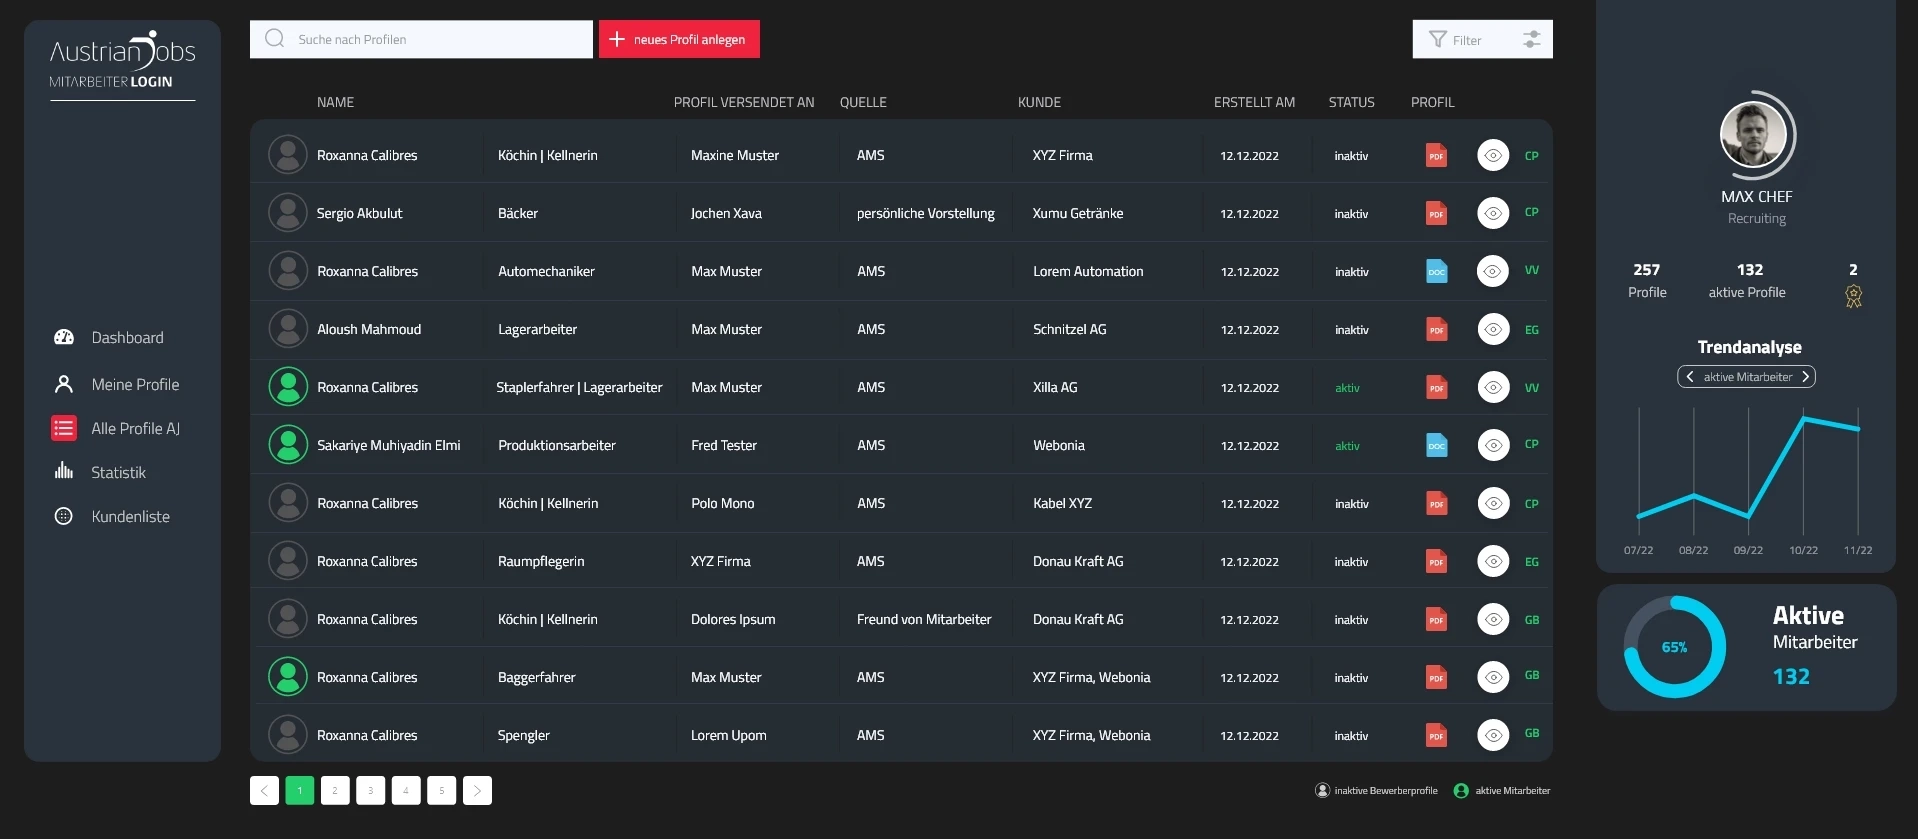Open PDF file for Sergio Akbulut
Screen dimensions: 1918x839
(x=1436, y=213)
